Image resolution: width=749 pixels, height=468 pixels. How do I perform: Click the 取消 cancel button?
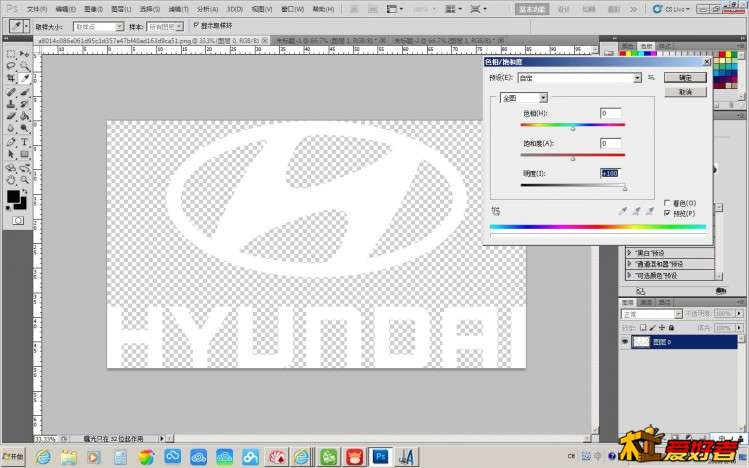coord(685,92)
